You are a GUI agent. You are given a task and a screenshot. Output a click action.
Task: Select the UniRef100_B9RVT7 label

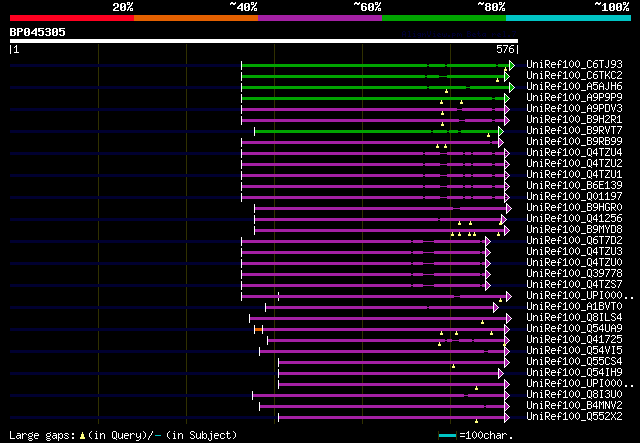click(574, 131)
